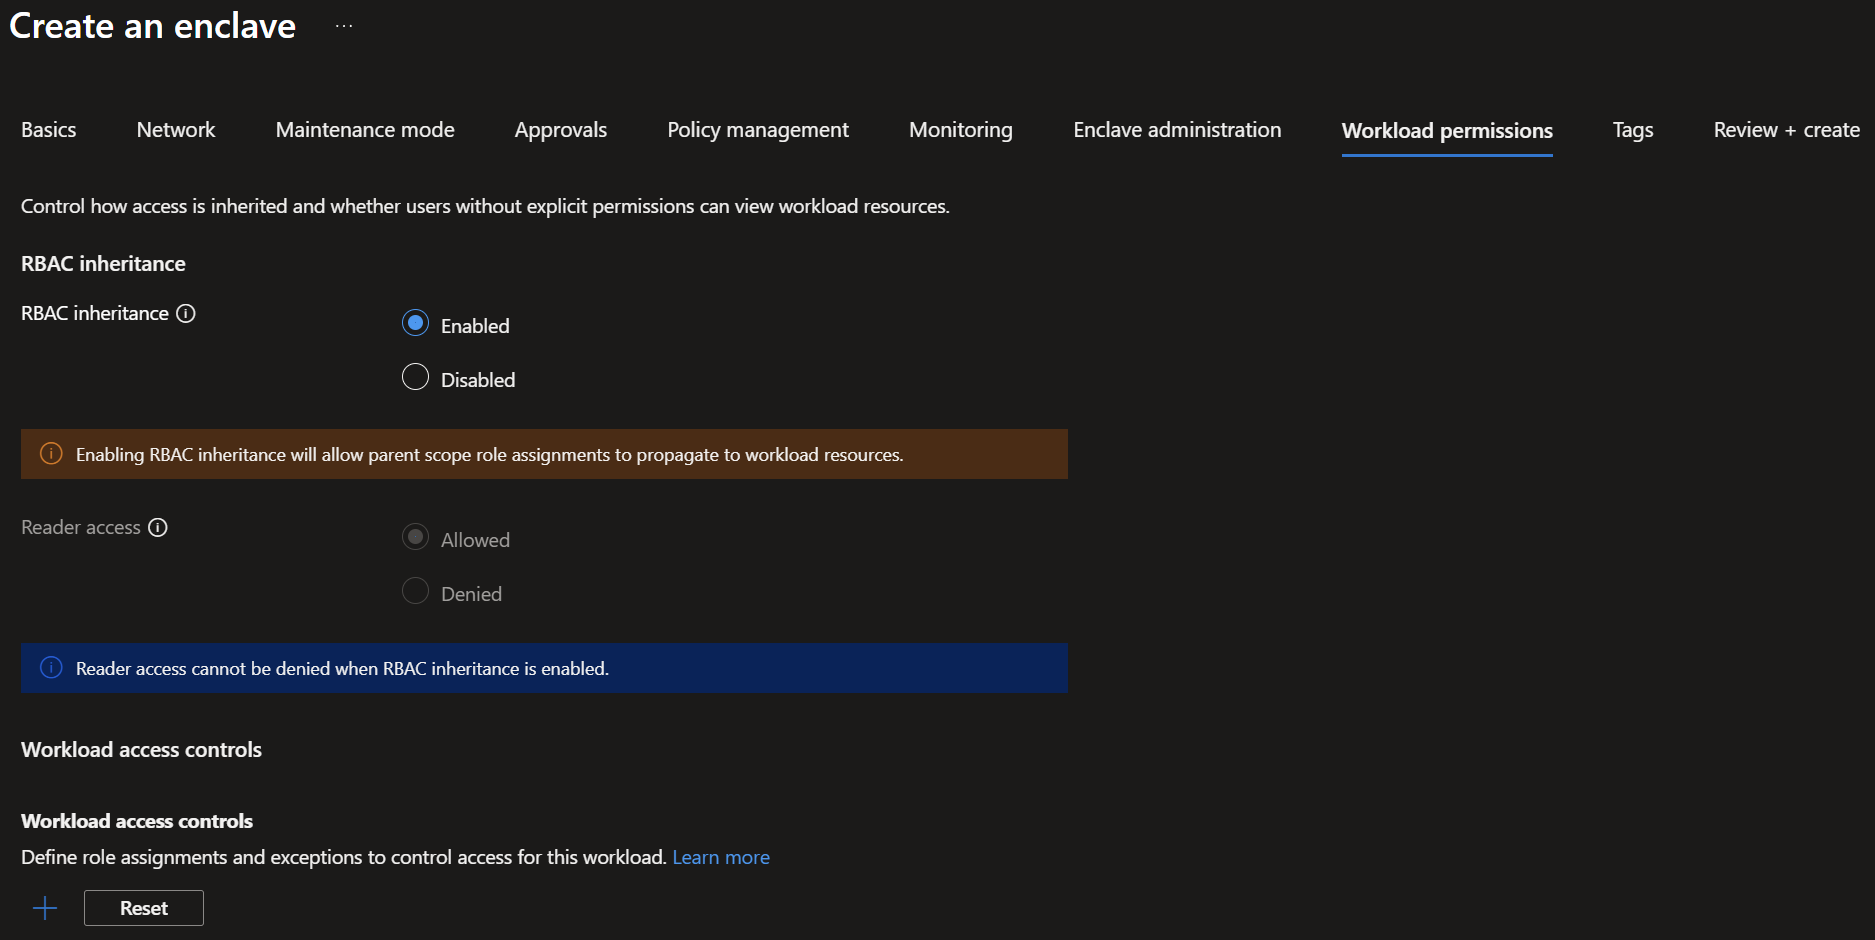Click the Reset button
This screenshot has height=940, width=1875.
click(x=144, y=908)
